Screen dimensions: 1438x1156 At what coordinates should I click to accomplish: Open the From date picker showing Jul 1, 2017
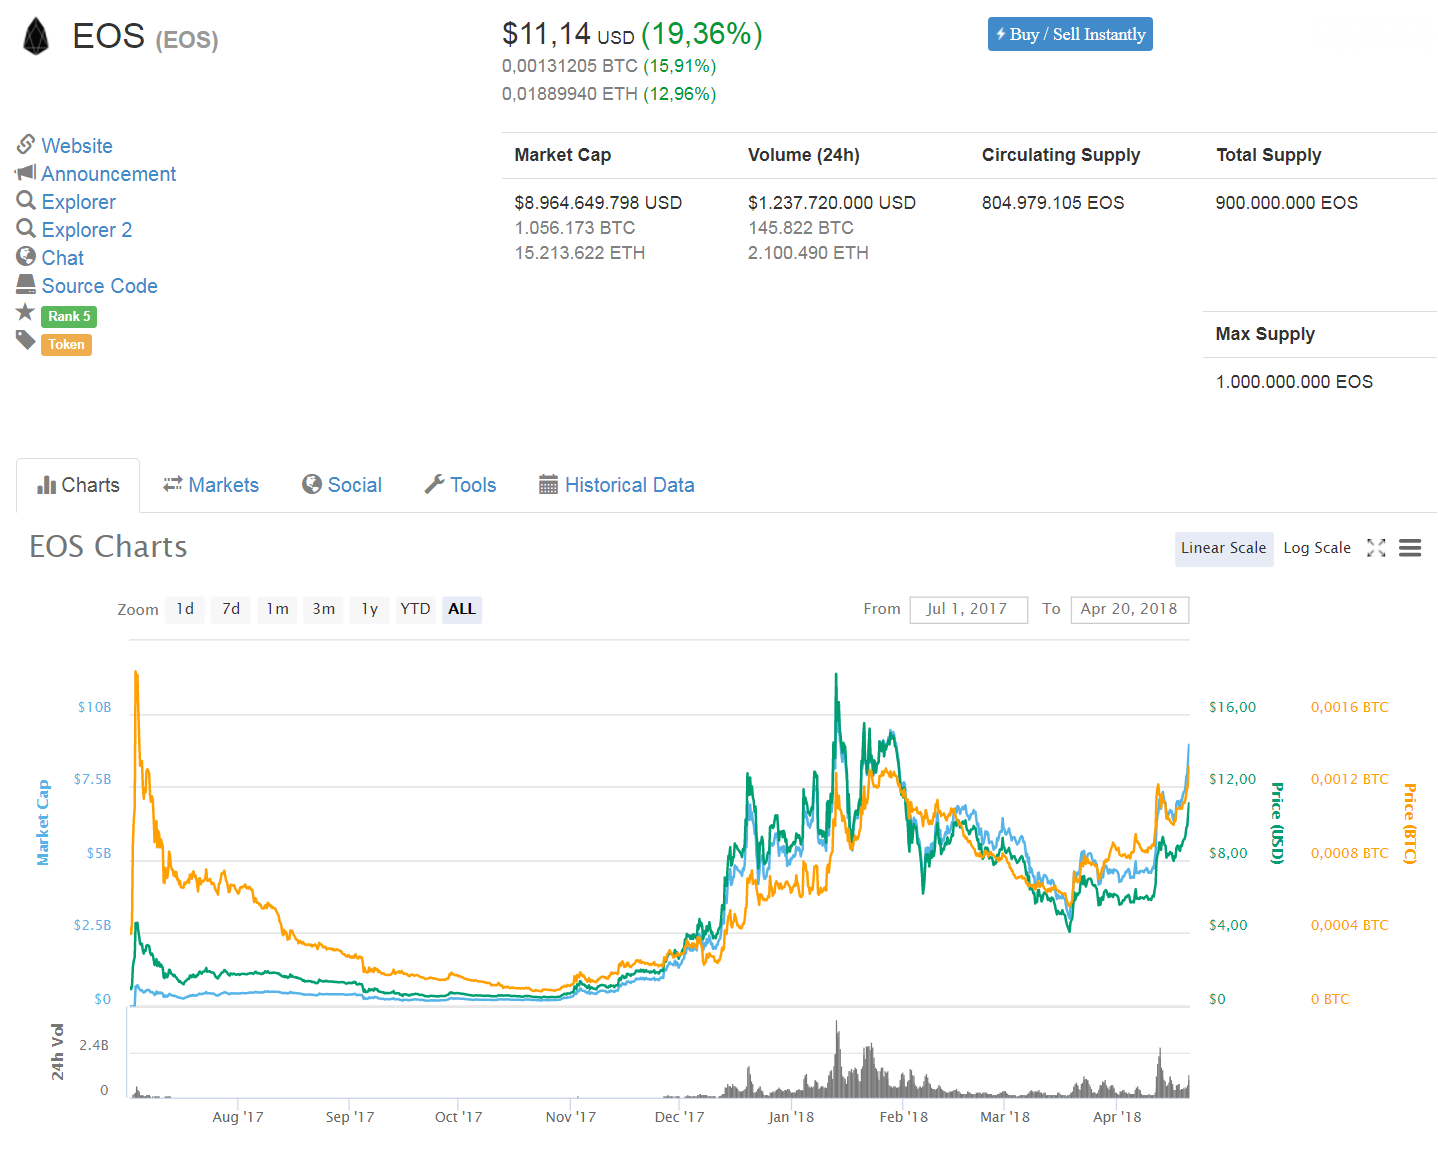click(x=967, y=609)
